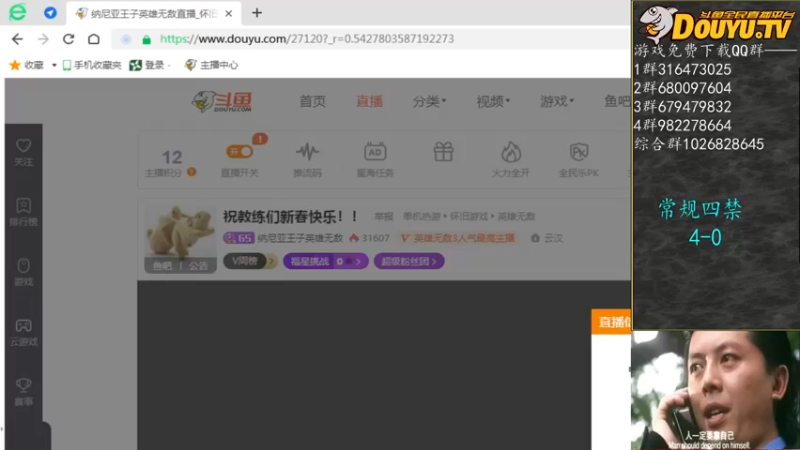Screen dimensions: 800x450
Task: Click the orange 直播 side tab
Action: (x=611, y=322)
